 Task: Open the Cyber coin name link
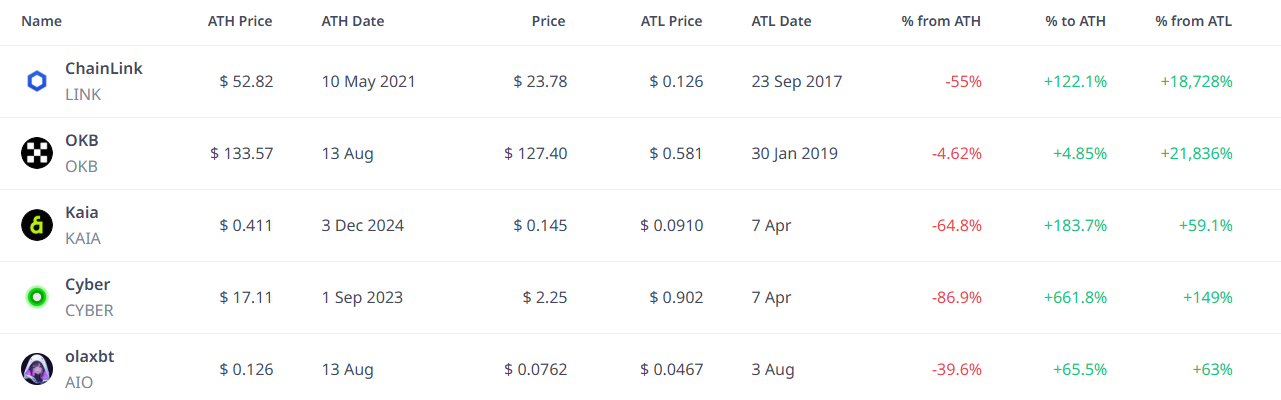coord(88,285)
